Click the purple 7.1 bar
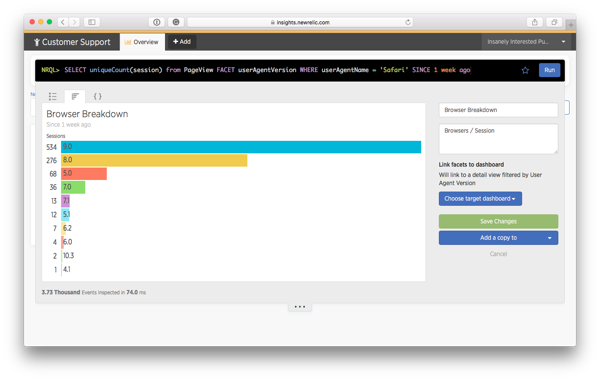The image size is (600, 381). coord(65,201)
